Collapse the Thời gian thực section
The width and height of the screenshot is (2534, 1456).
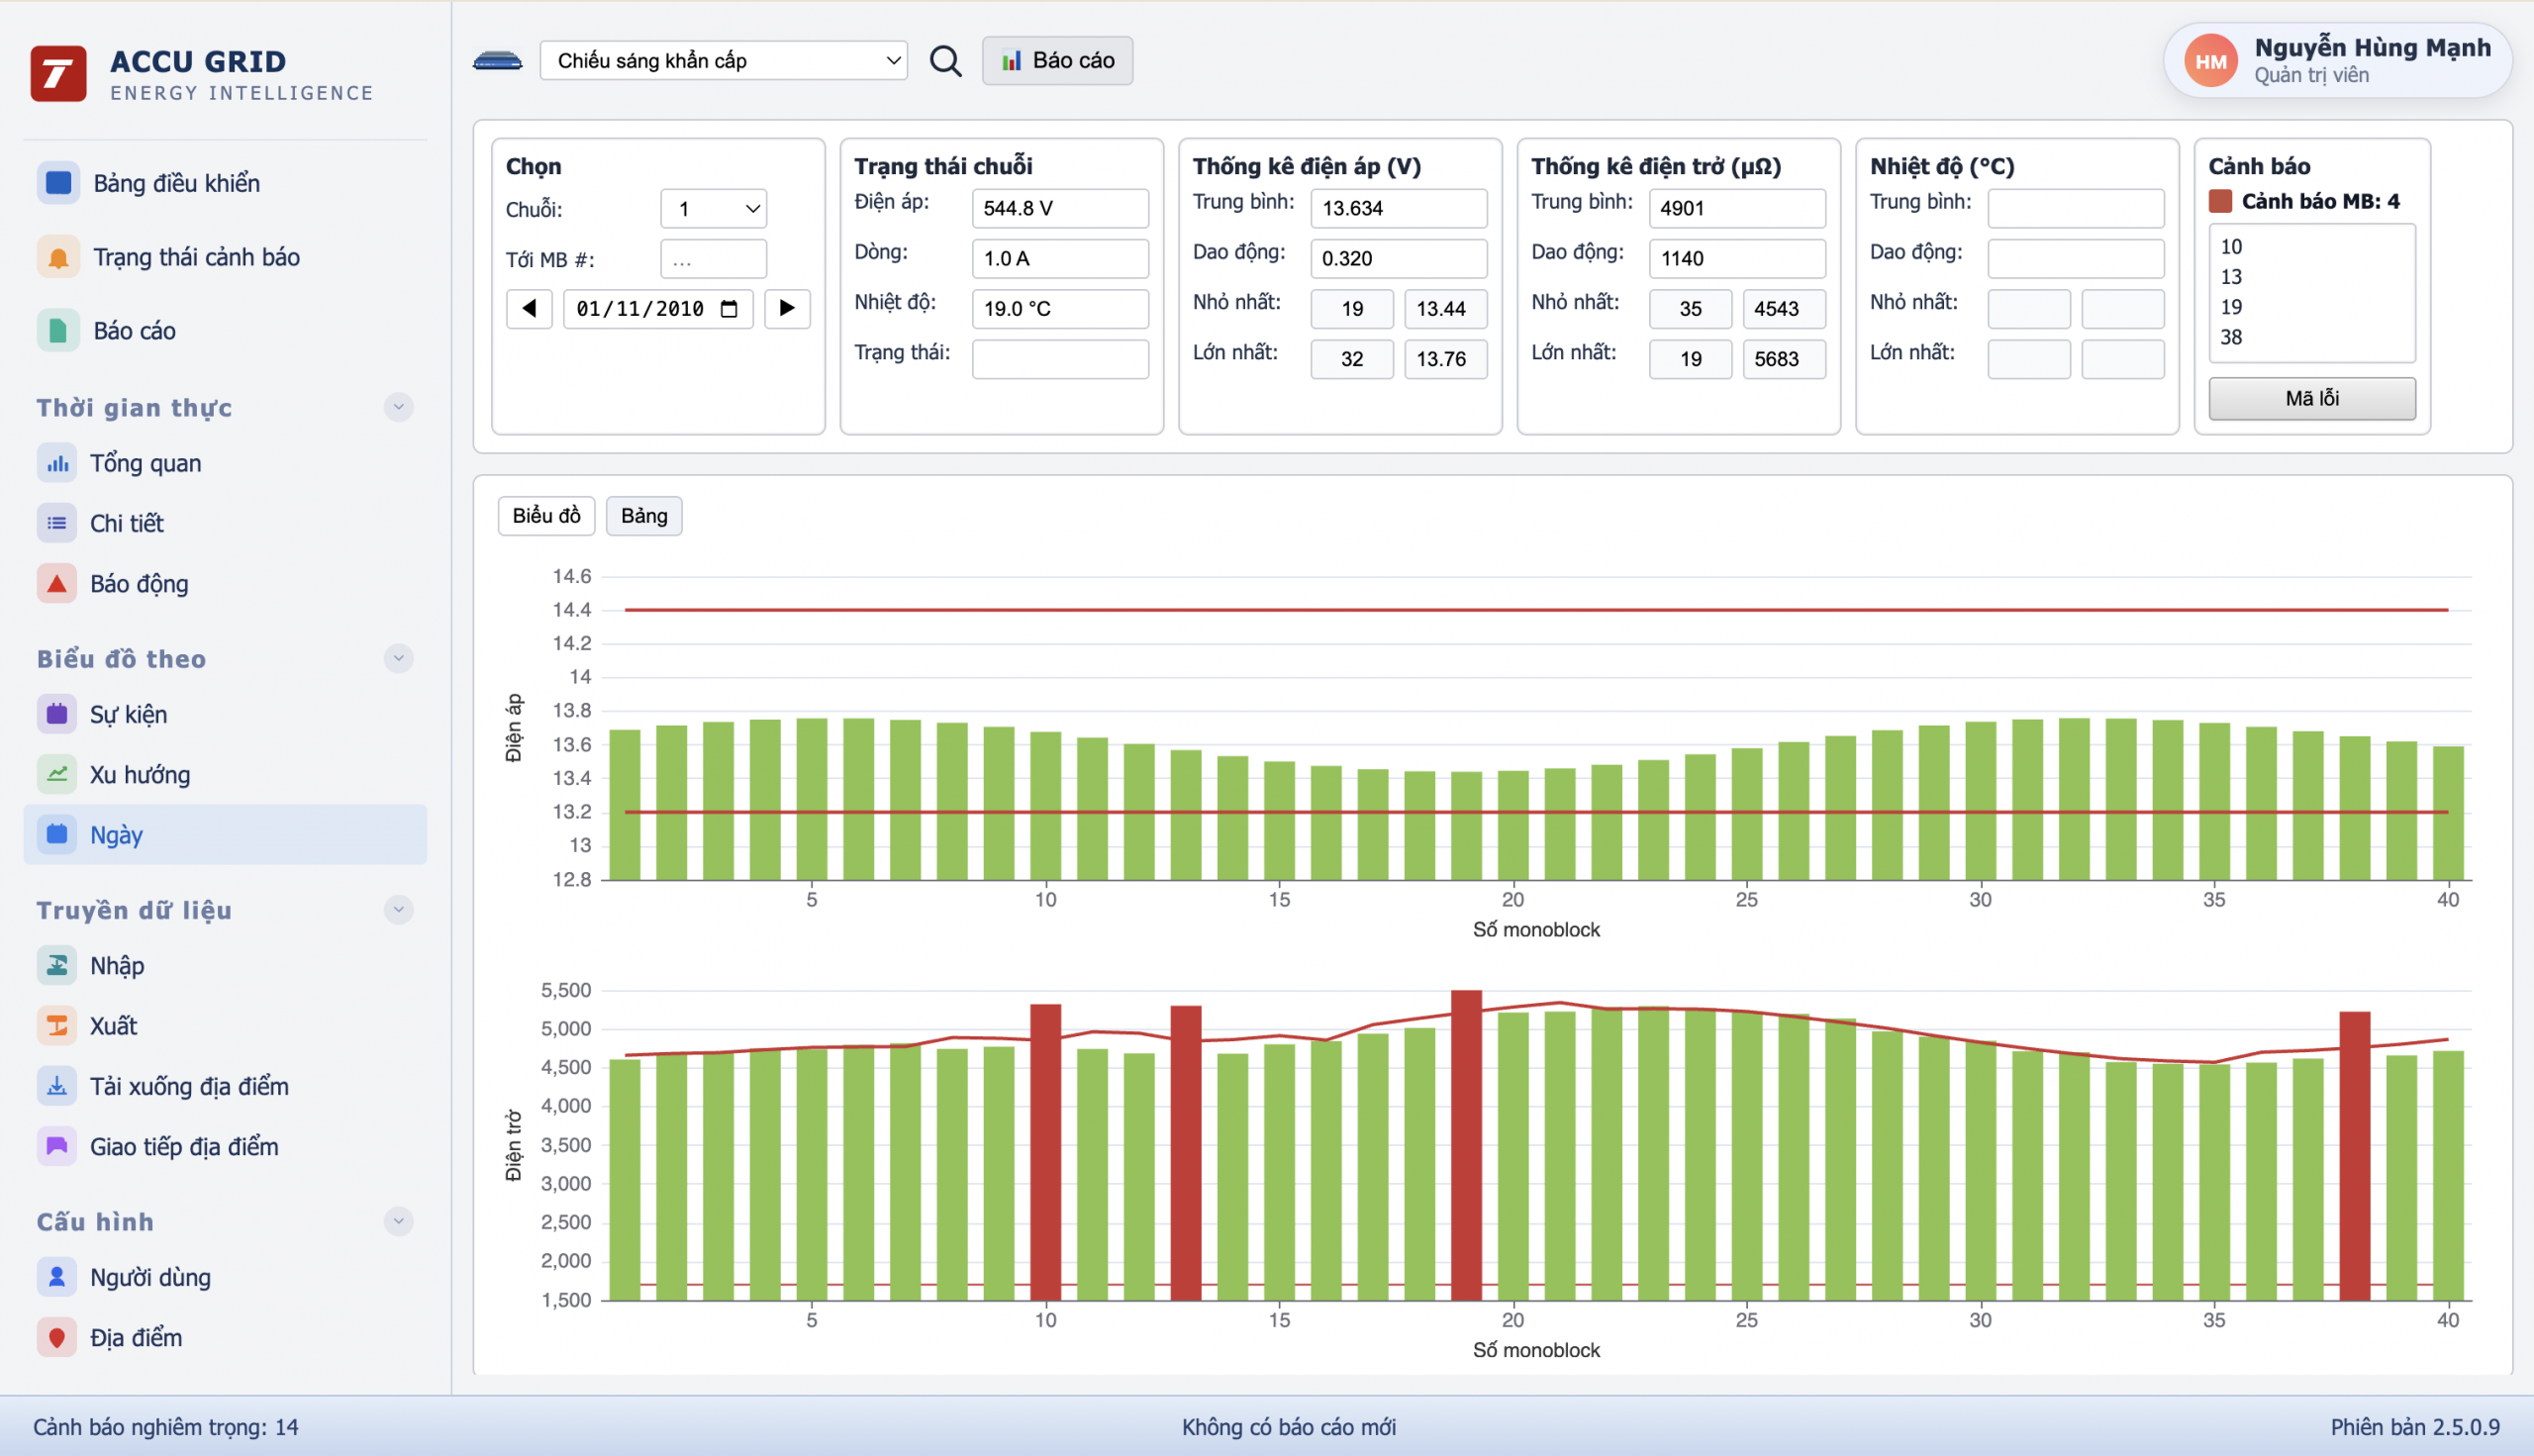398,407
